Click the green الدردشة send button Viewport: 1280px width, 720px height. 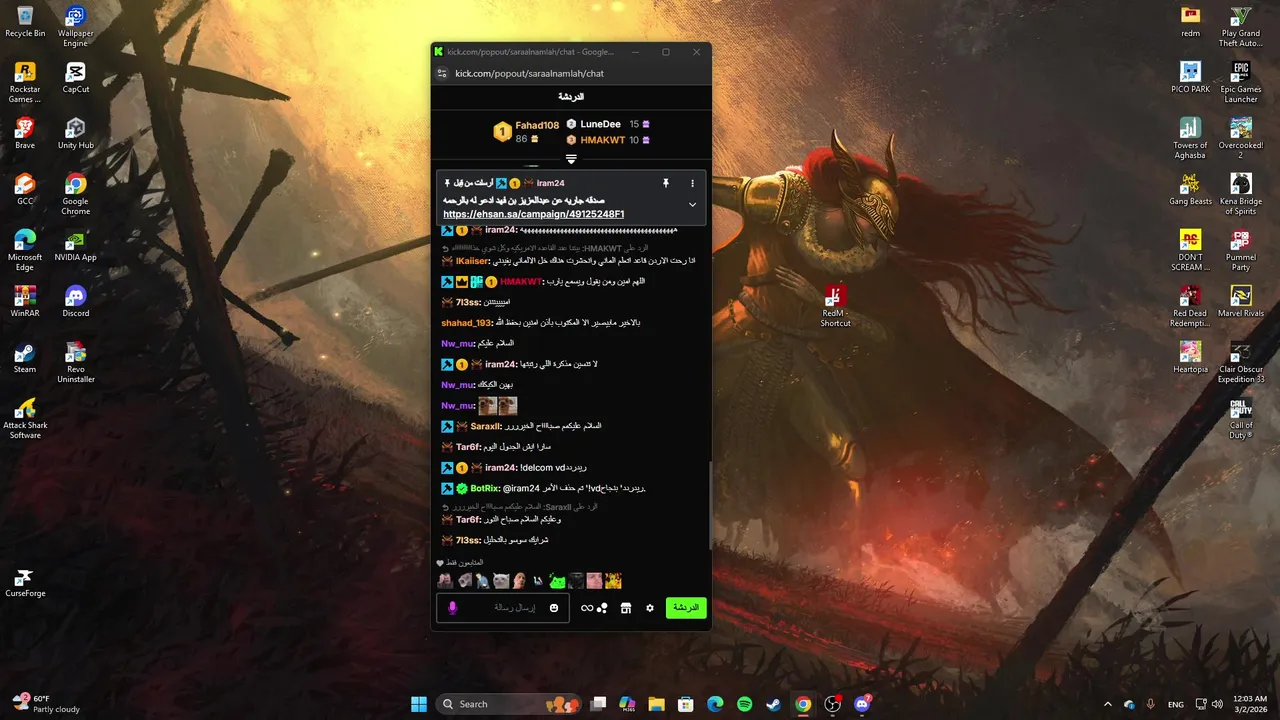pyautogui.click(x=686, y=608)
